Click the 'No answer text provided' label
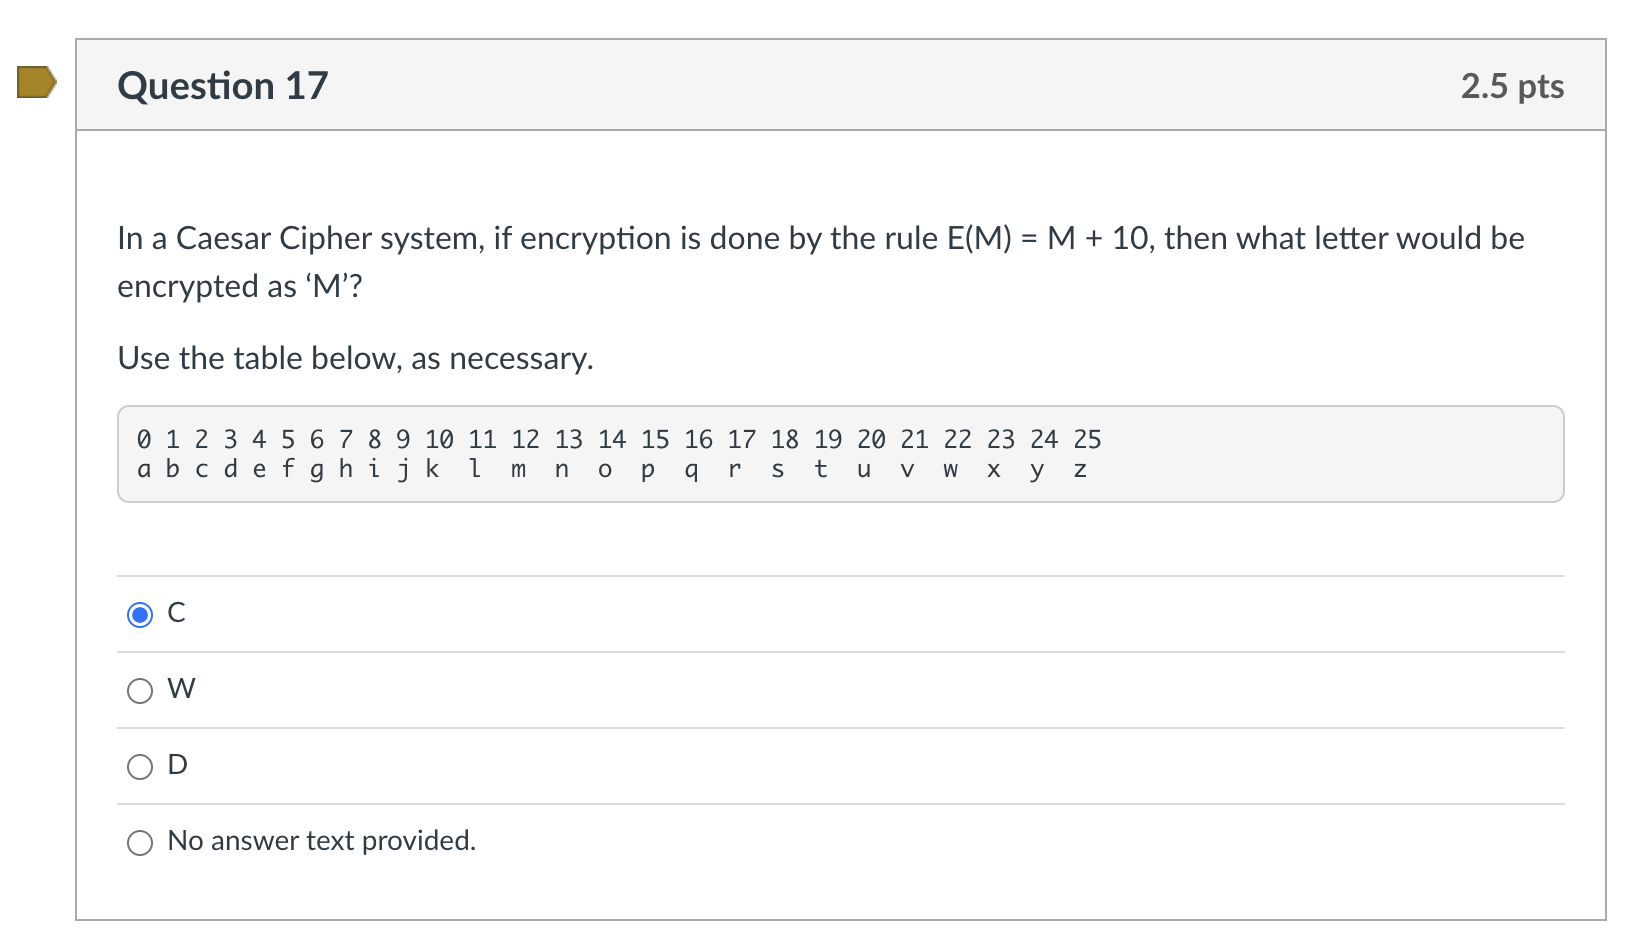The image size is (1650, 950). coord(322,841)
